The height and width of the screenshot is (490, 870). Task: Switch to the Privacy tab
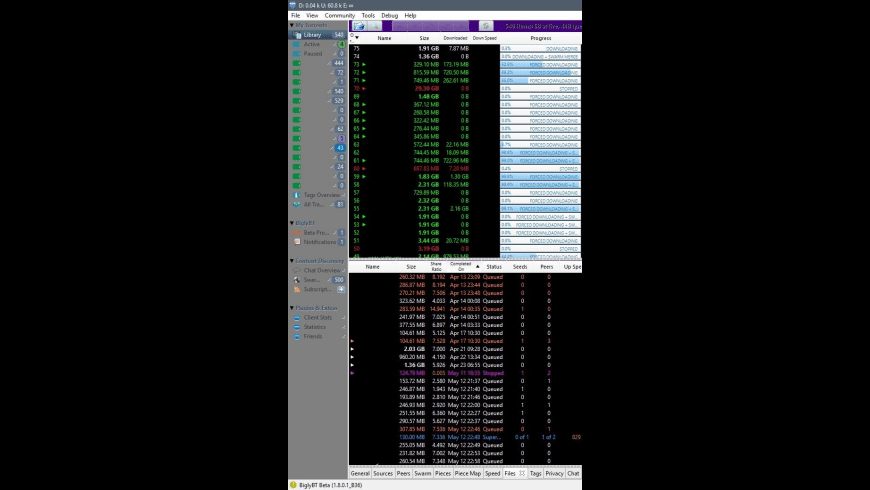(x=554, y=473)
